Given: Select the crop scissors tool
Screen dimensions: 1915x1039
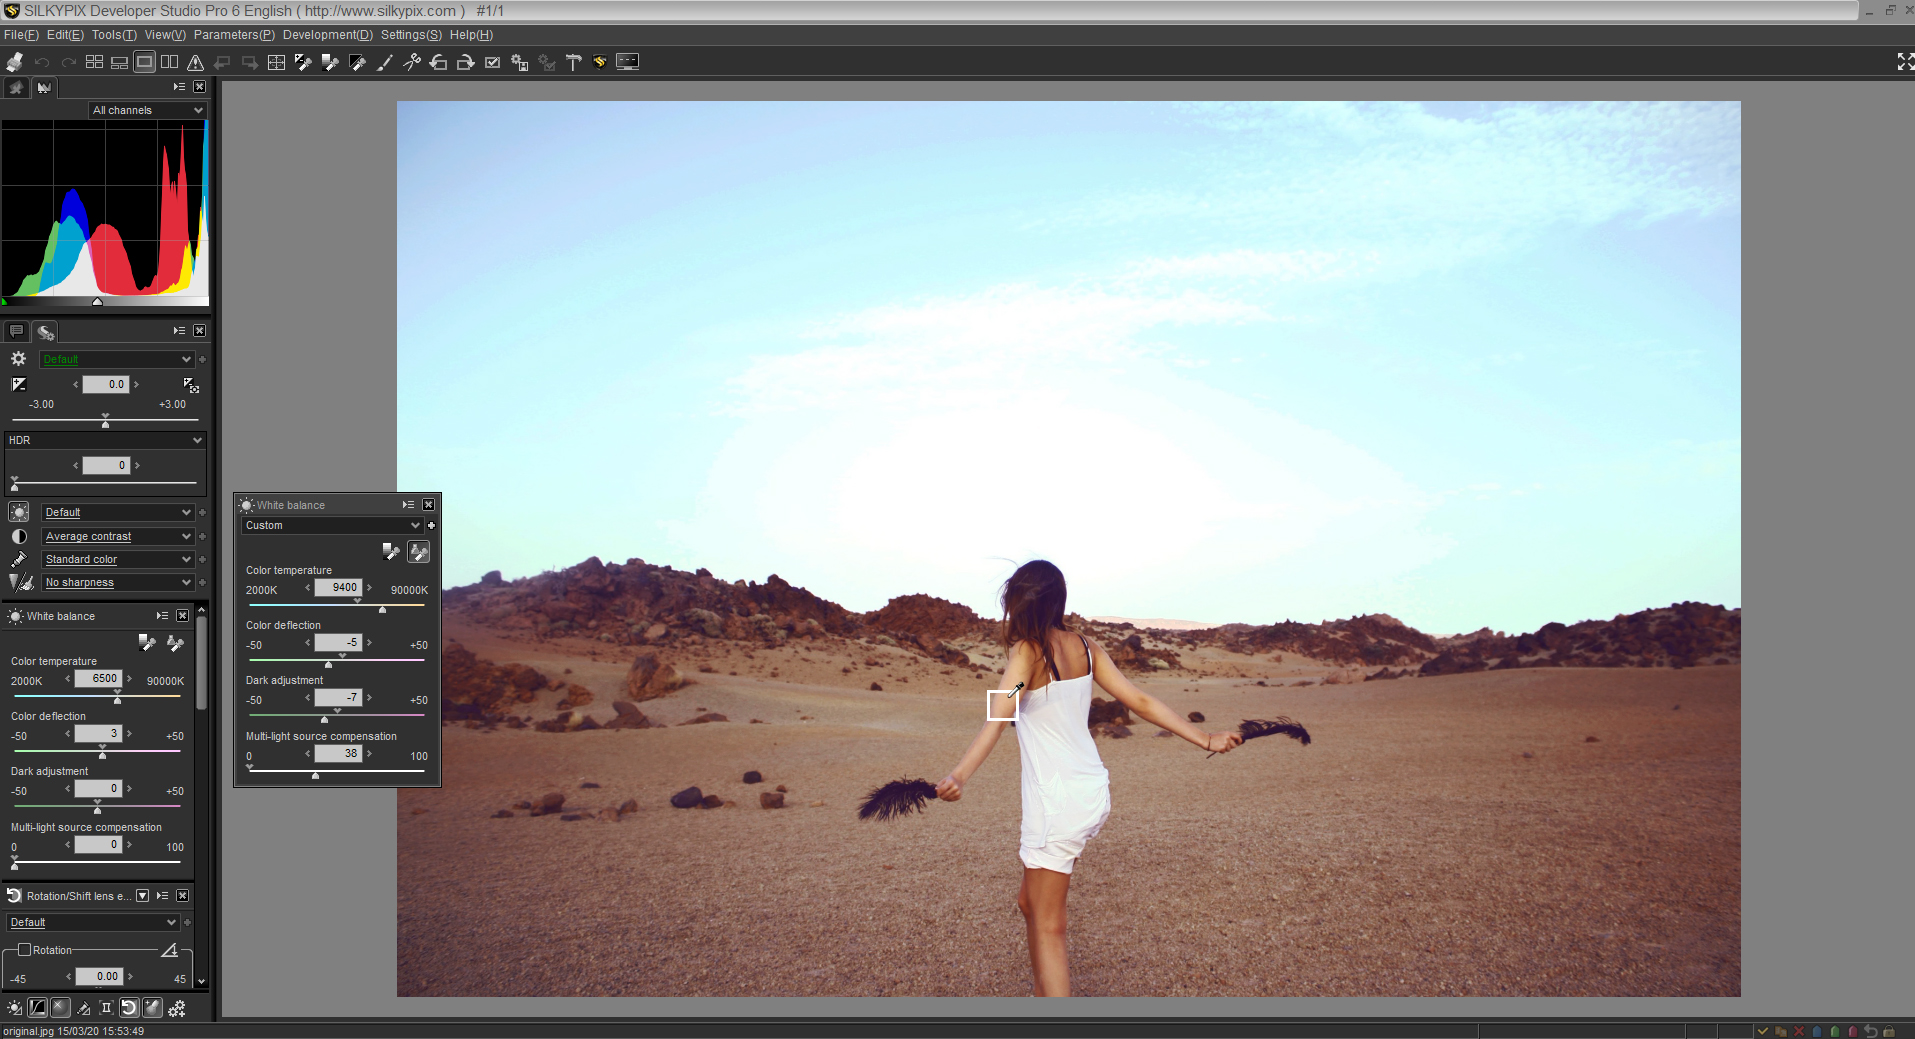Looking at the screenshot, I should [411, 62].
